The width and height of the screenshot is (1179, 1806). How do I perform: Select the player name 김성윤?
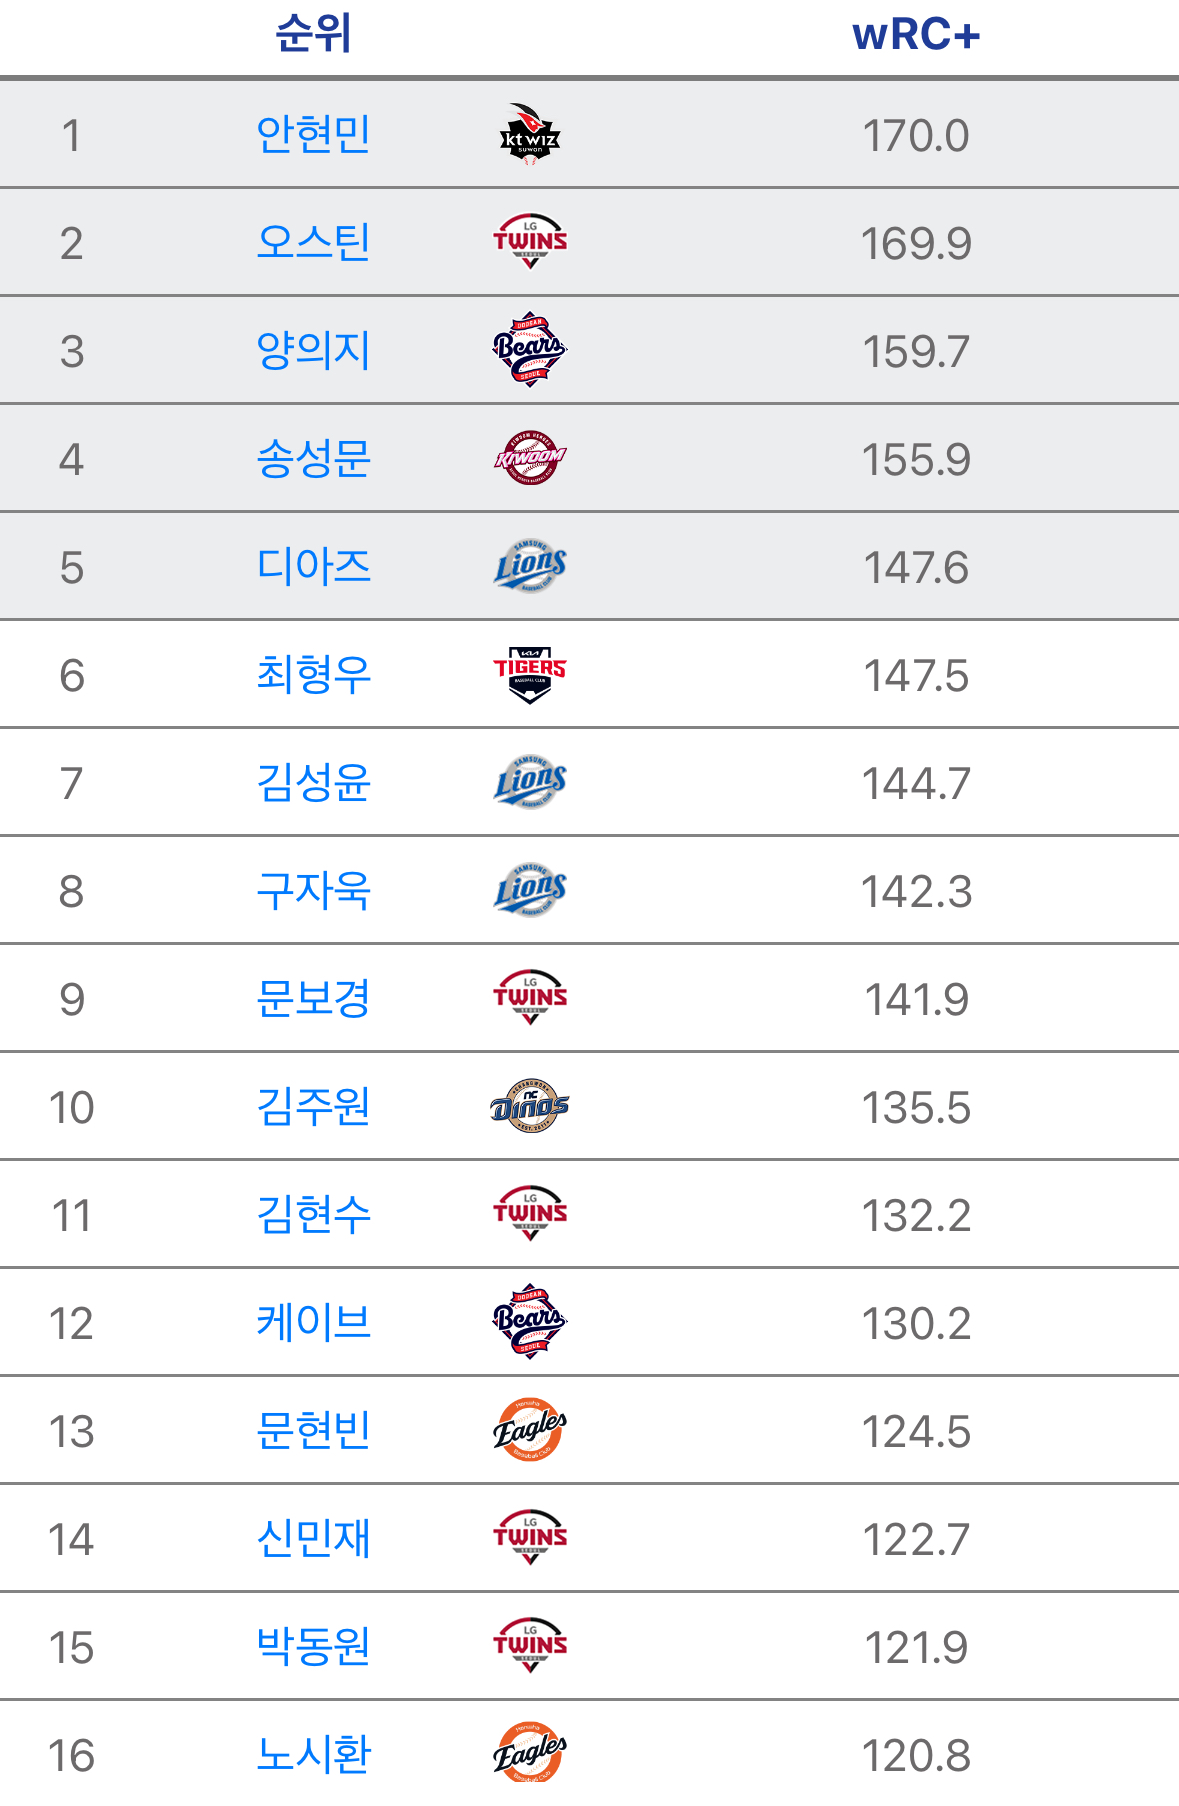click(x=313, y=783)
